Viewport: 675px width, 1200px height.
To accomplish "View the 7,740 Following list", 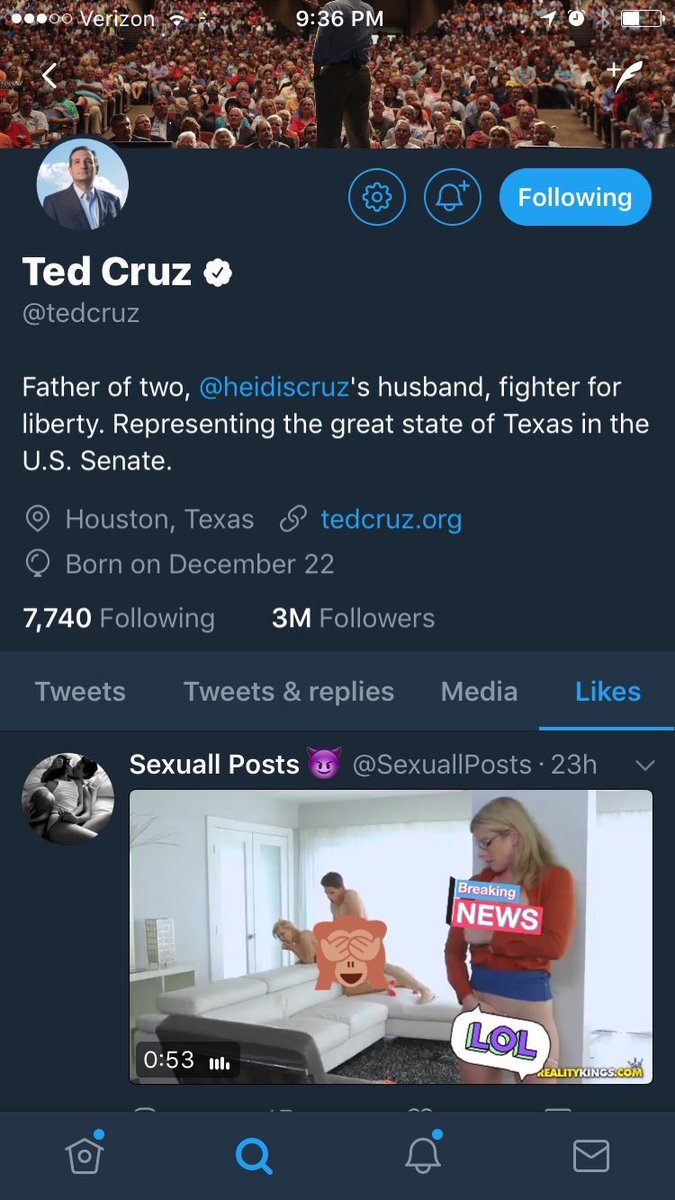I will (118, 618).
